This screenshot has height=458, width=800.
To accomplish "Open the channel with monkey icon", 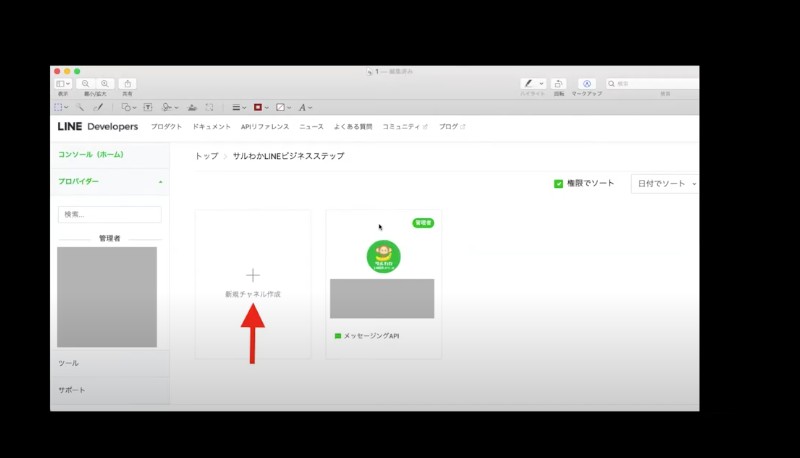I will pos(383,257).
